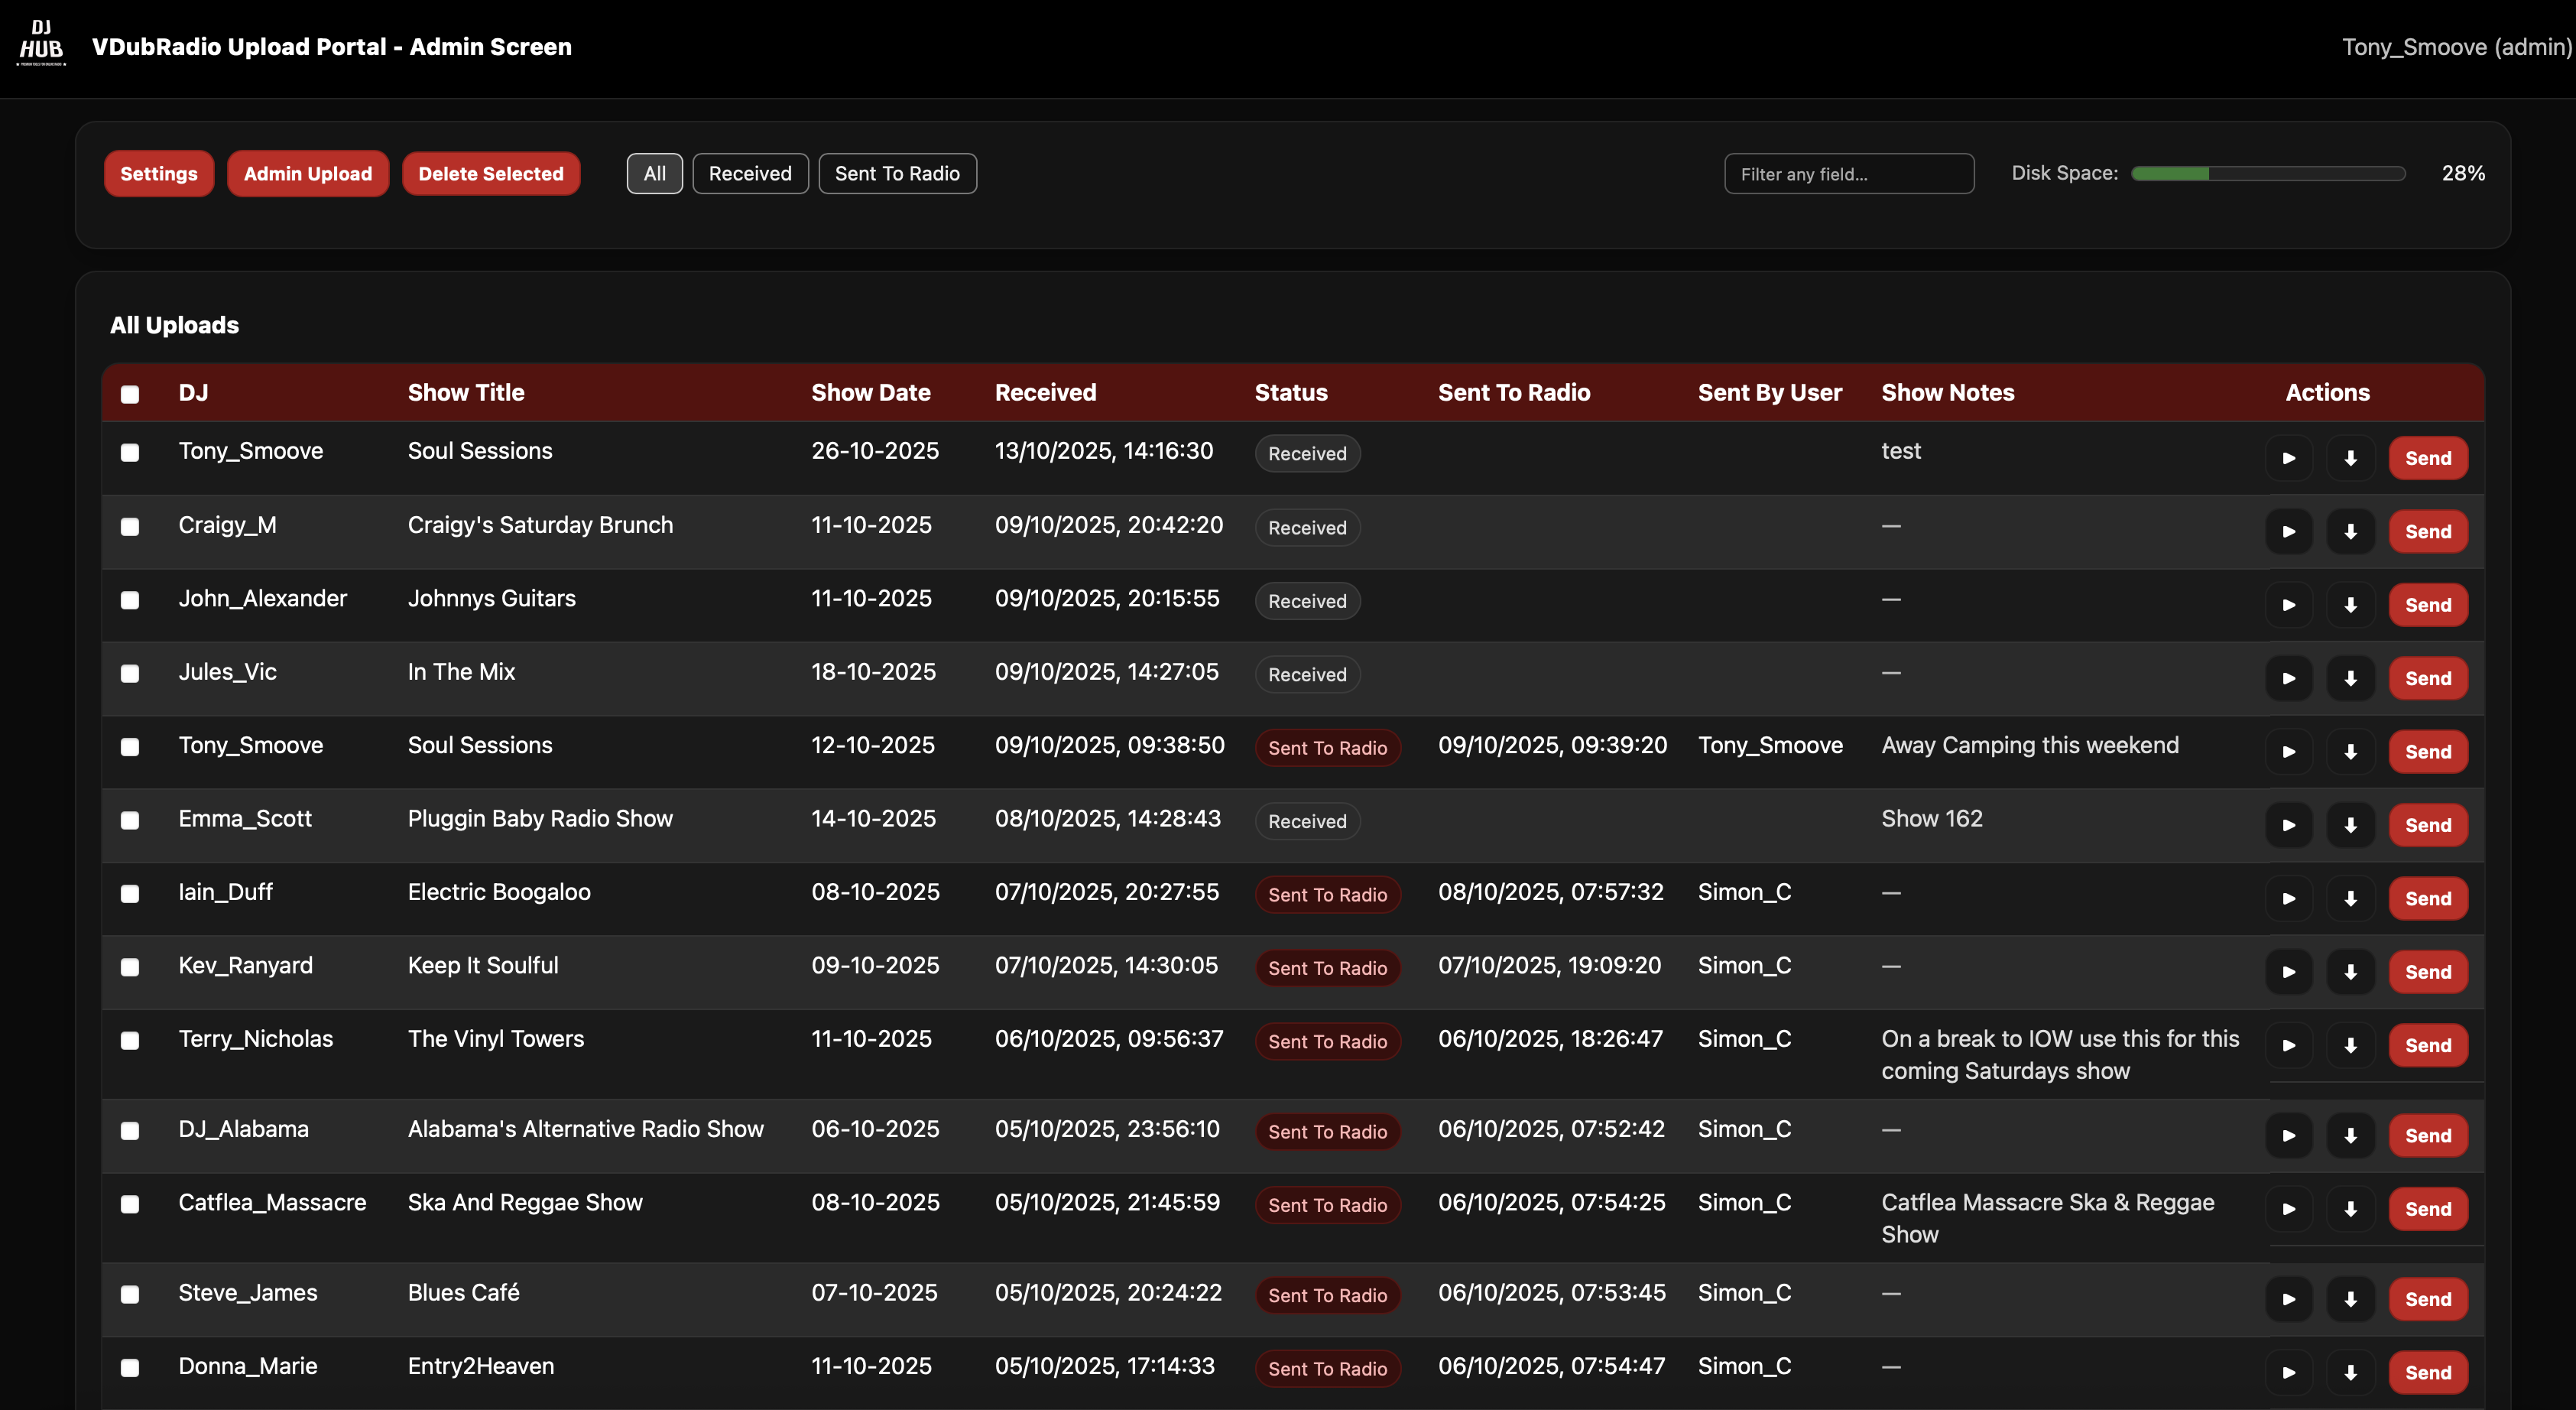Play the Ska And Reggae Show audio
The height and width of the screenshot is (1410, 2576).
pyautogui.click(x=2290, y=1208)
